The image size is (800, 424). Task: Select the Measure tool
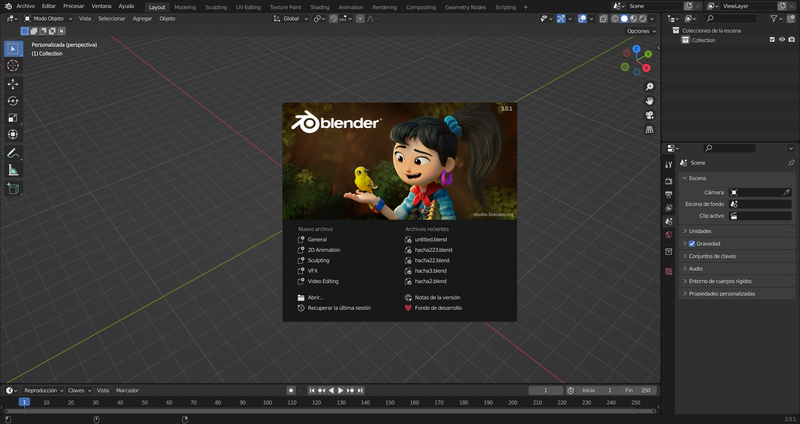(13, 170)
